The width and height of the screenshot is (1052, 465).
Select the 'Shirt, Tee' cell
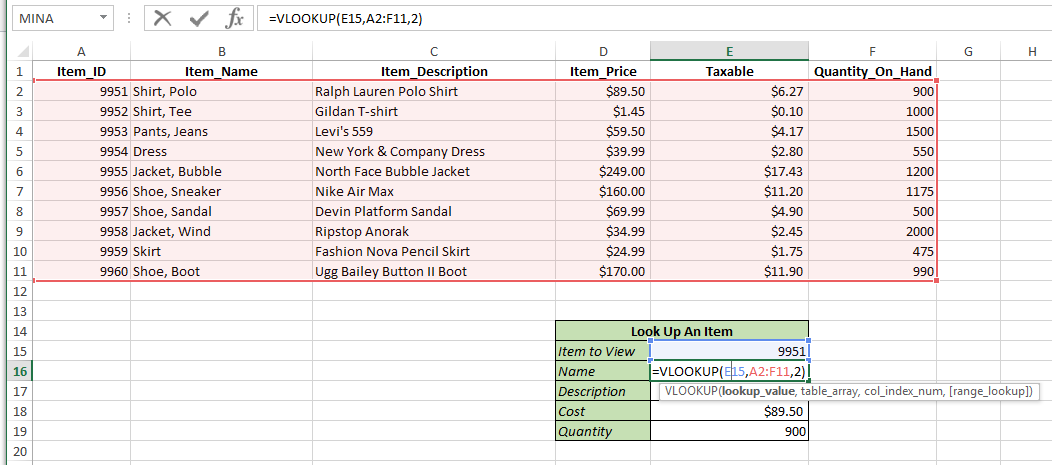click(221, 111)
